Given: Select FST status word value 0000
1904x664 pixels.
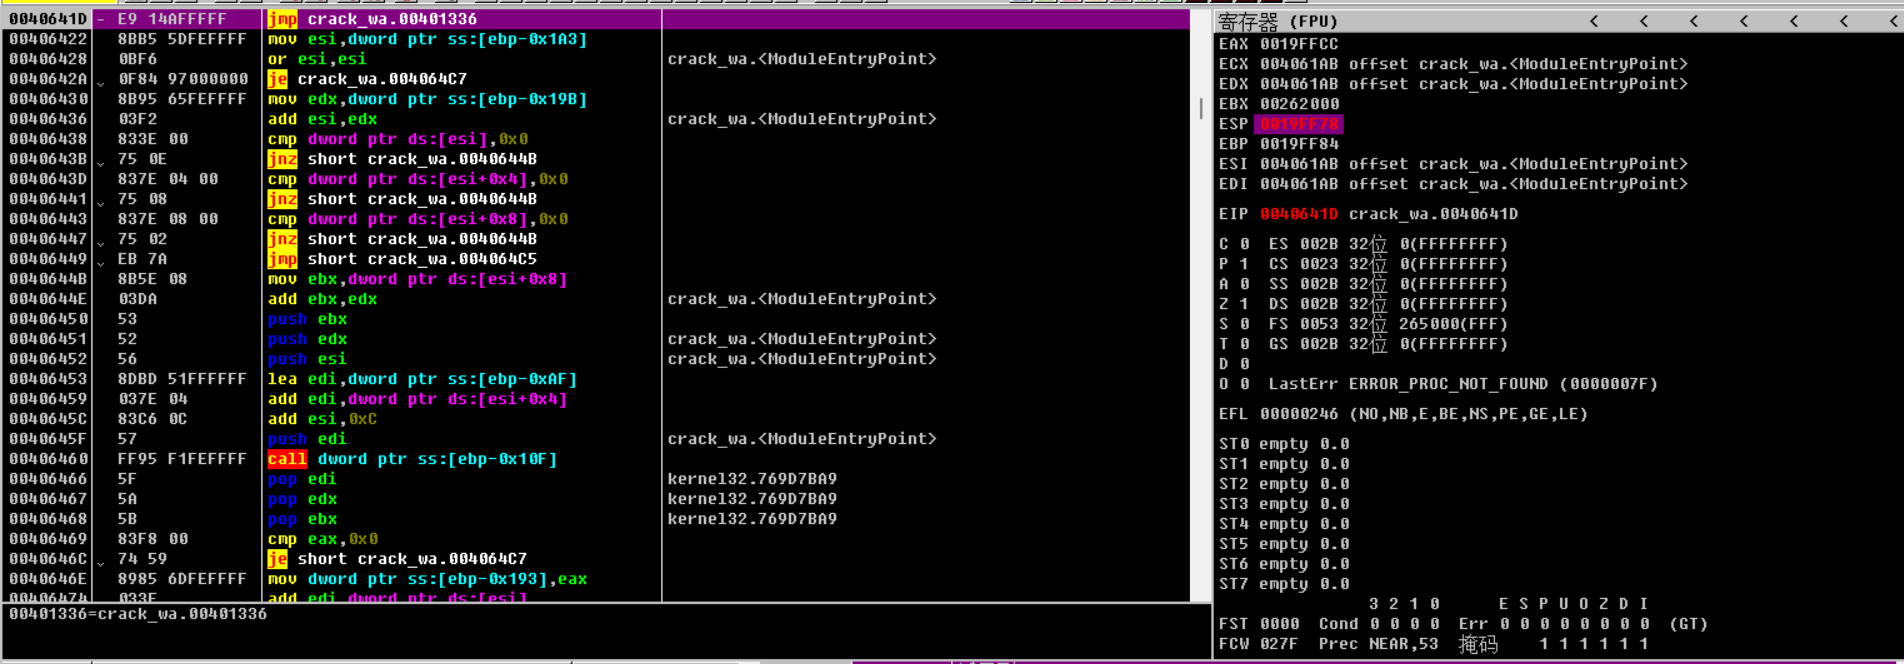Looking at the screenshot, I should 1279,624.
